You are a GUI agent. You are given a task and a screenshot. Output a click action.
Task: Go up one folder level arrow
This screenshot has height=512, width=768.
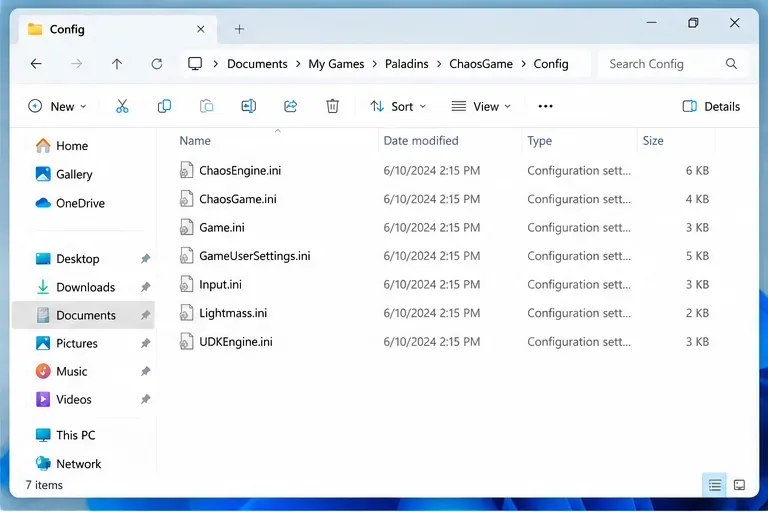[x=117, y=64]
